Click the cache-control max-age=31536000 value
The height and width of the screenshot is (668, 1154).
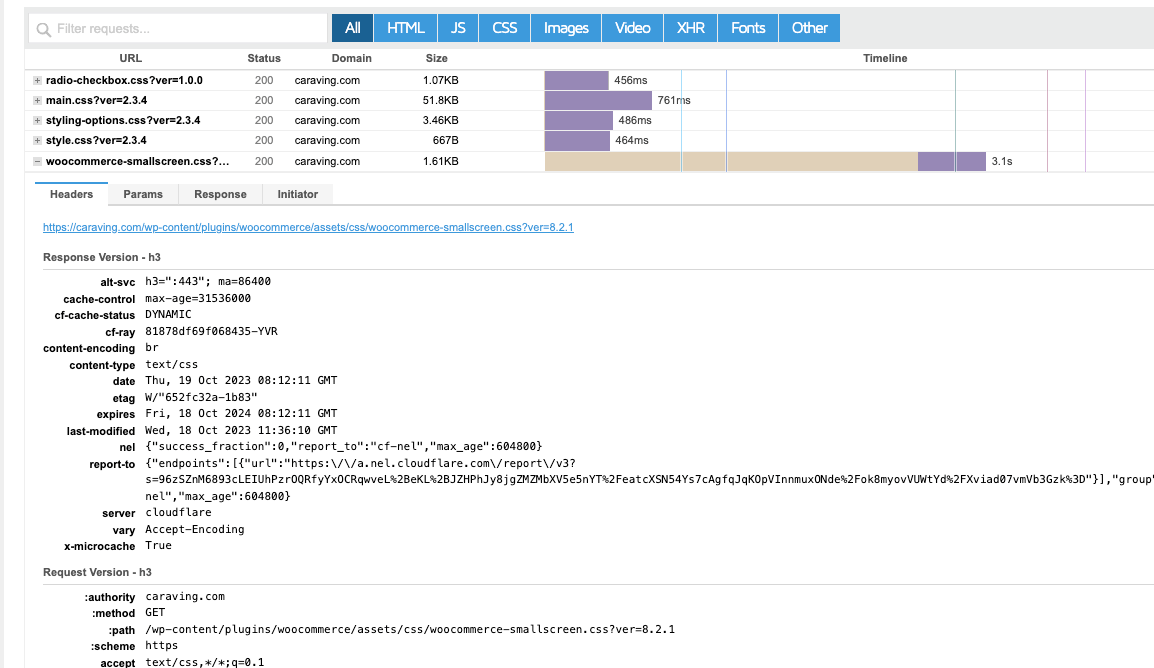(198, 298)
